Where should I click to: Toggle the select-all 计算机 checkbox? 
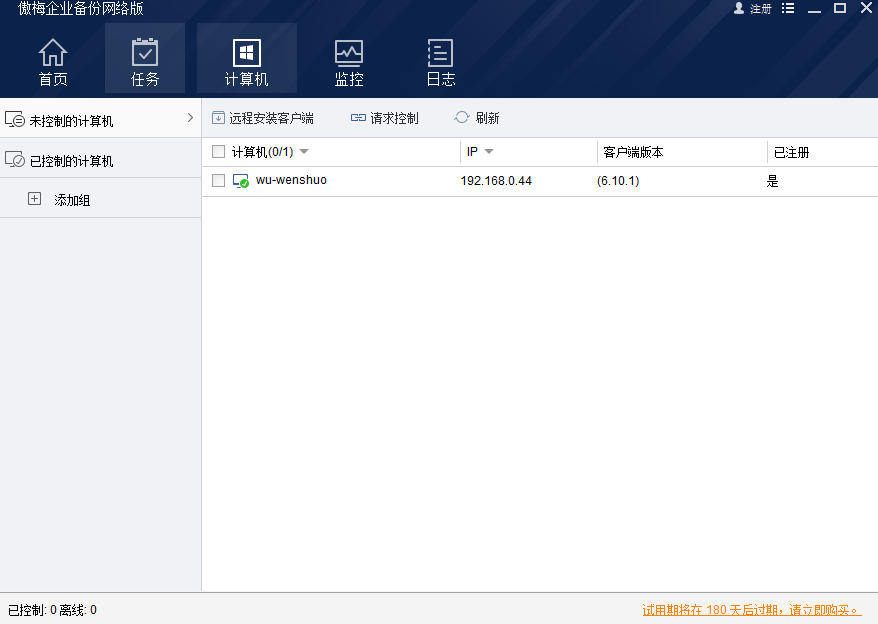tap(218, 152)
